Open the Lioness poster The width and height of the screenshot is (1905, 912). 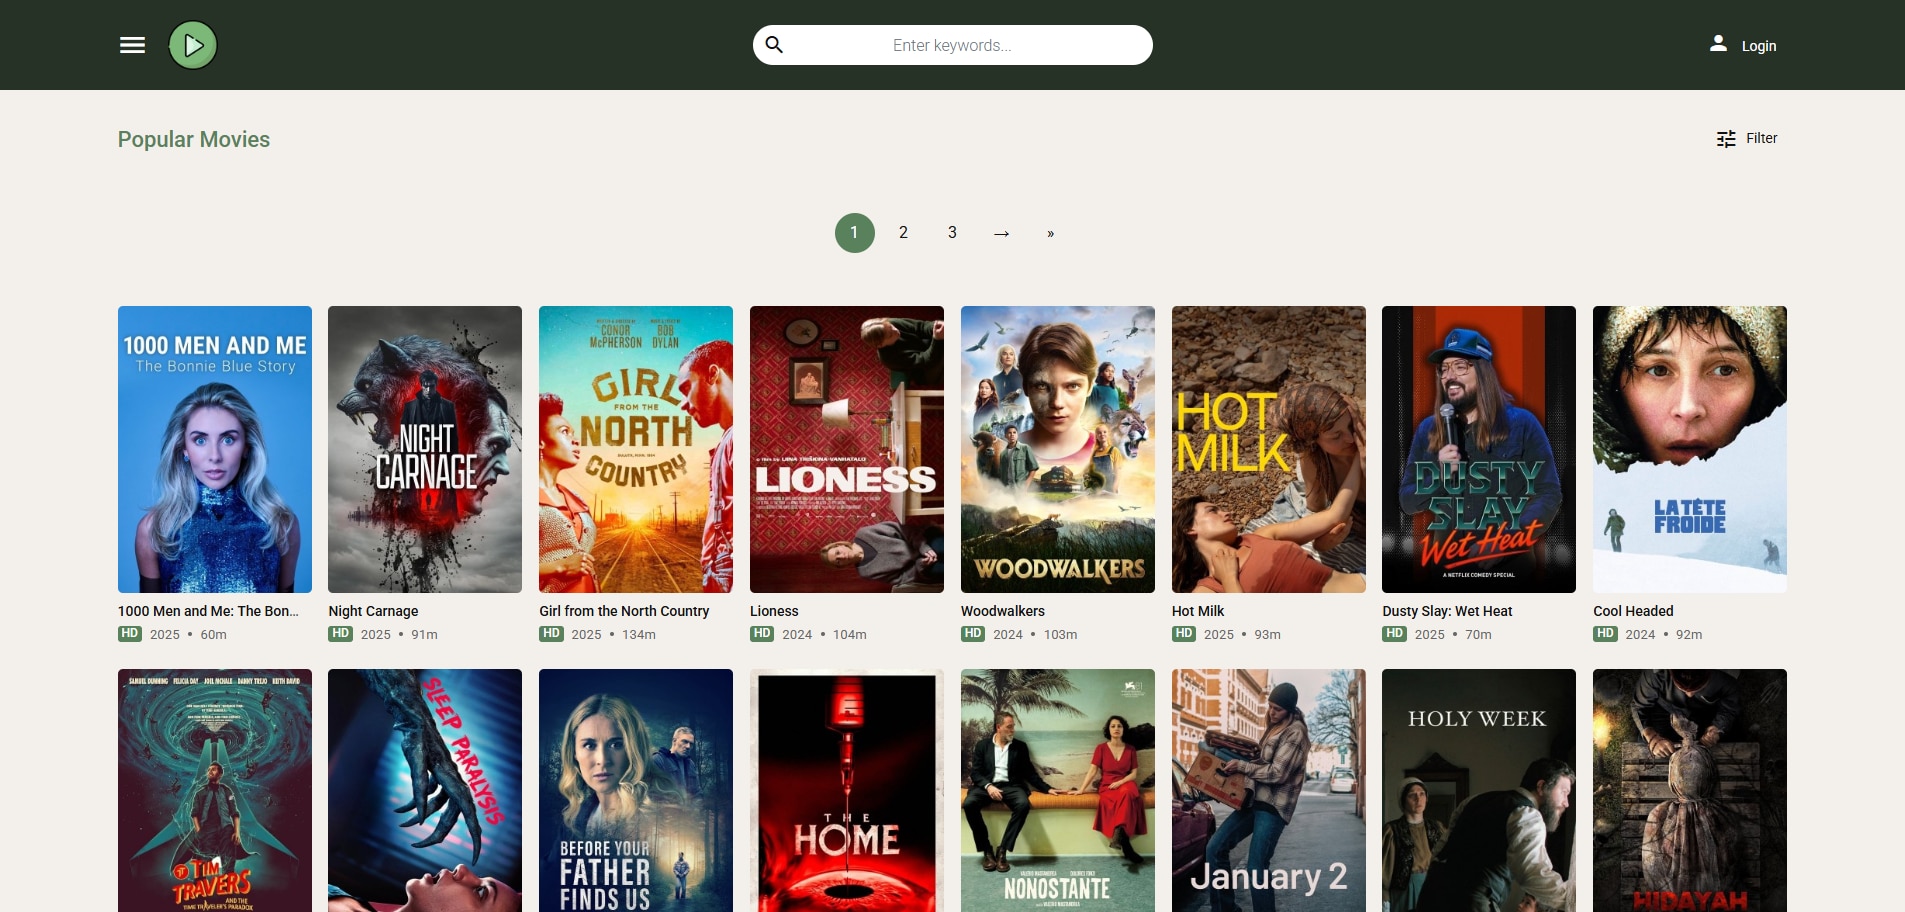pyautogui.click(x=847, y=450)
